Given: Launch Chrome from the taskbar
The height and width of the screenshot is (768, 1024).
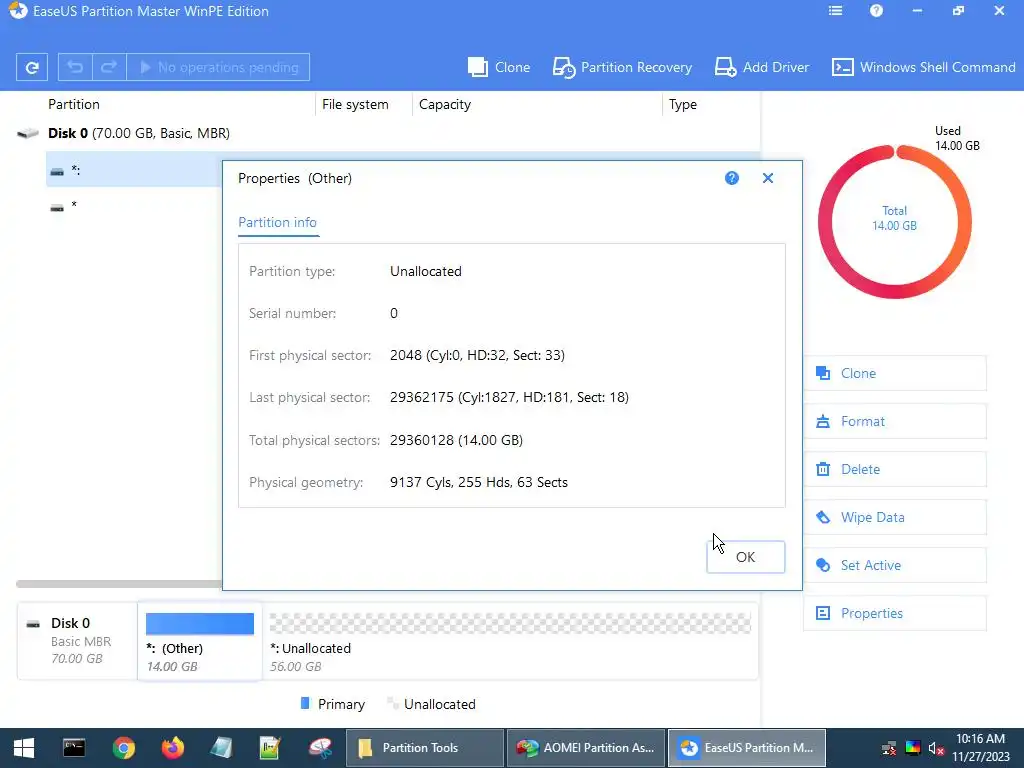Looking at the screenshot, I should 123,748.
